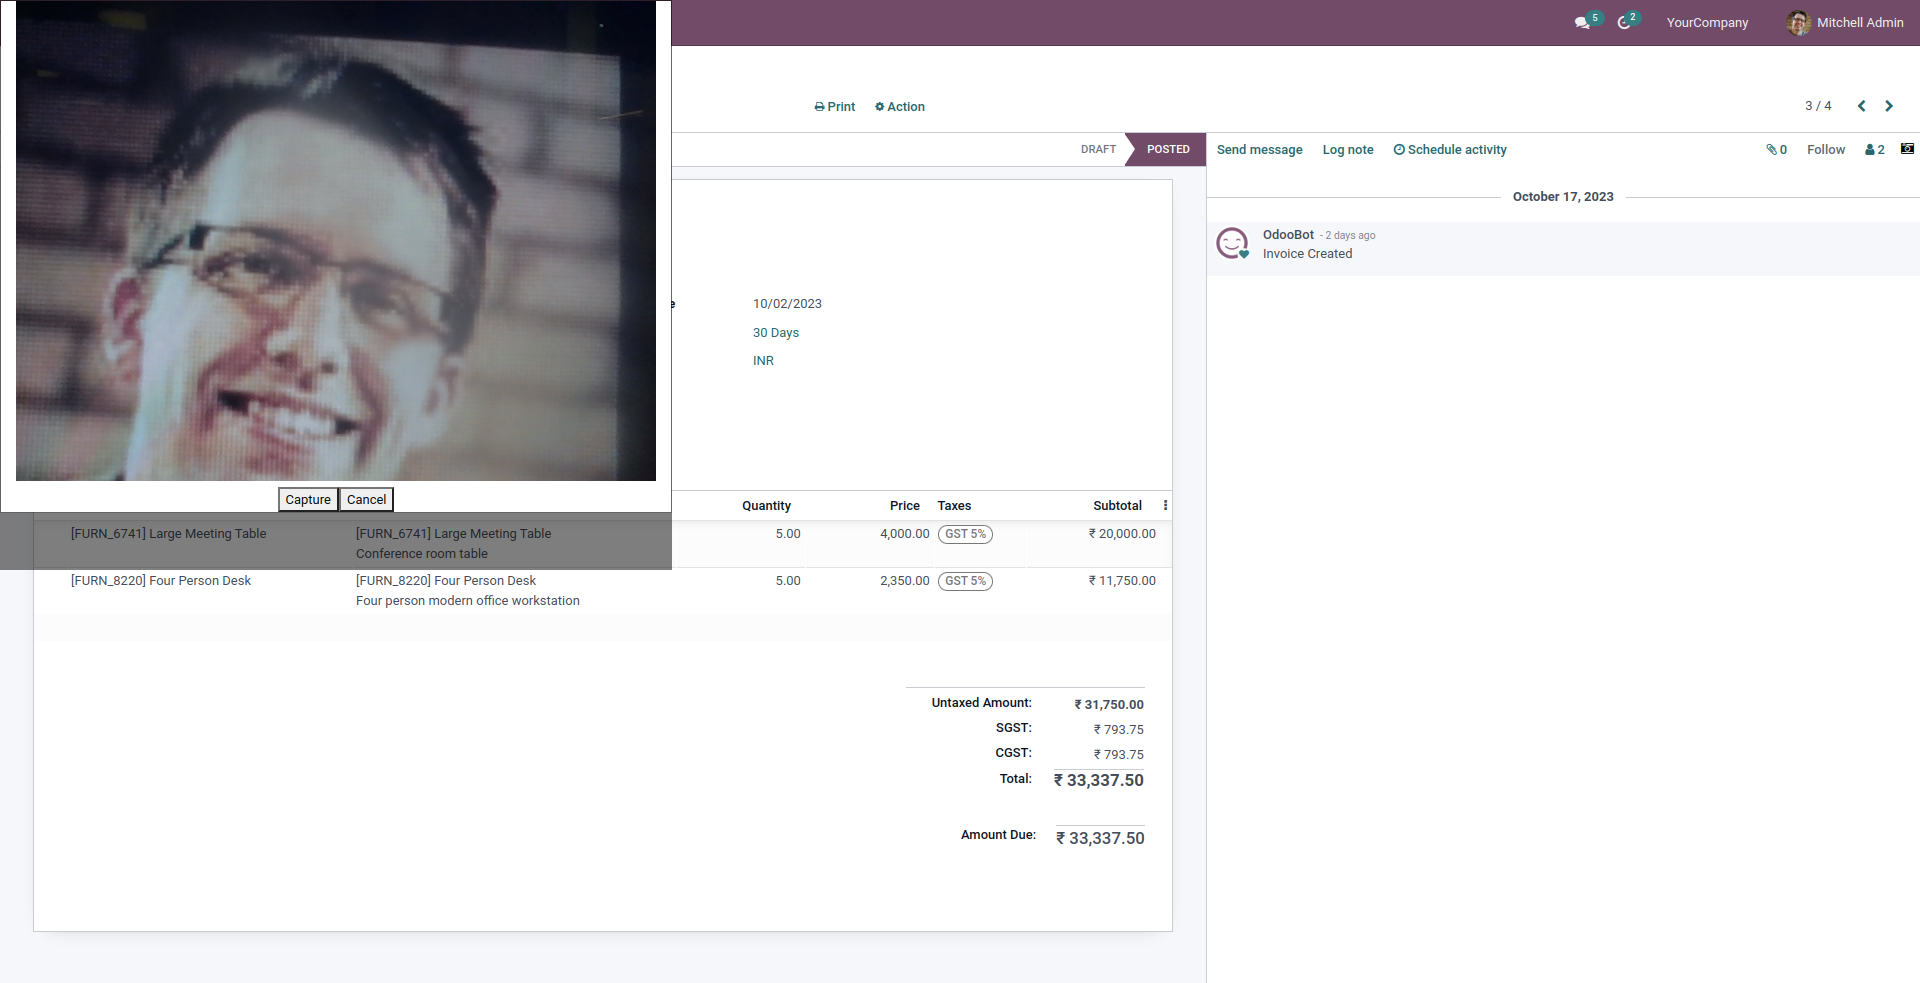
Task: Click subtotal ₹ 11,750.00
Action: coord(1122,581)
